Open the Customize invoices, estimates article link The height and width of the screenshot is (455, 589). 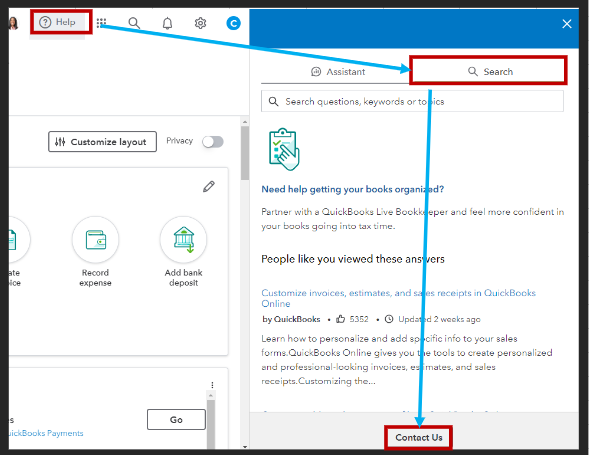(398, 298)
